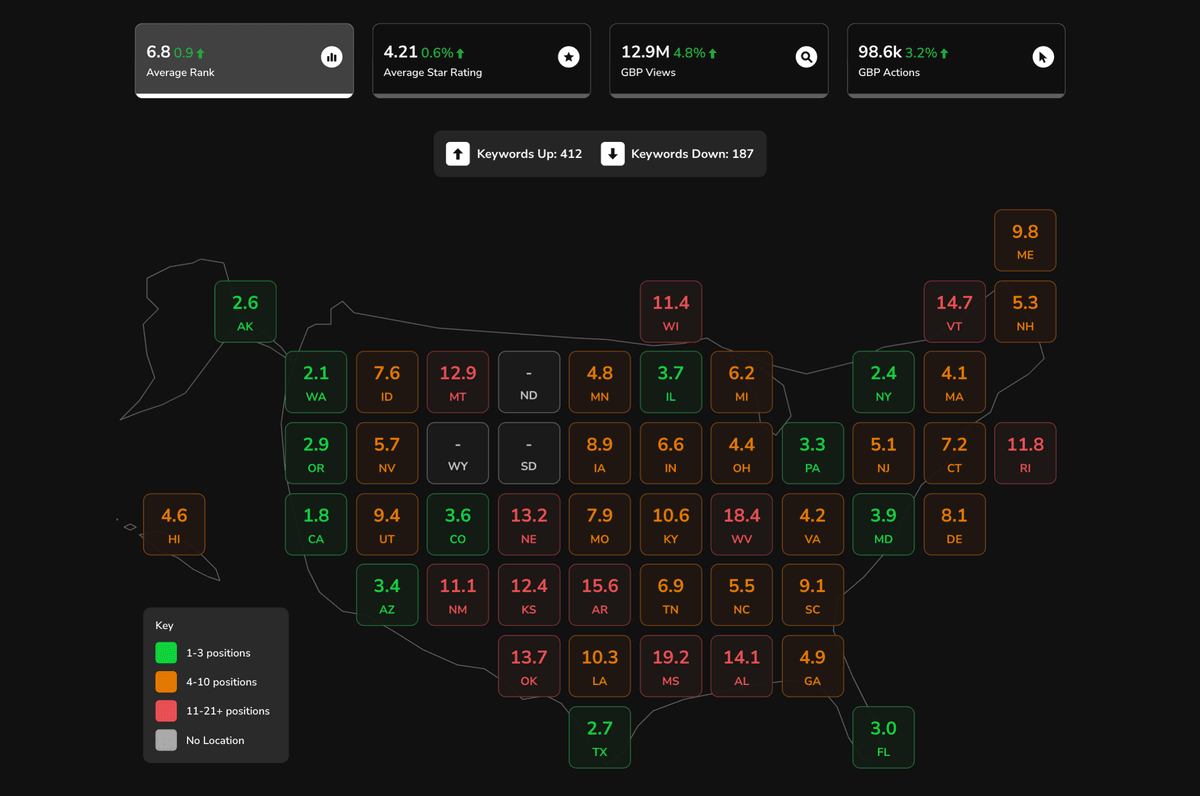Switch to the Average Star Rating tab
The image size is (1200, 796).
point(482,61)
